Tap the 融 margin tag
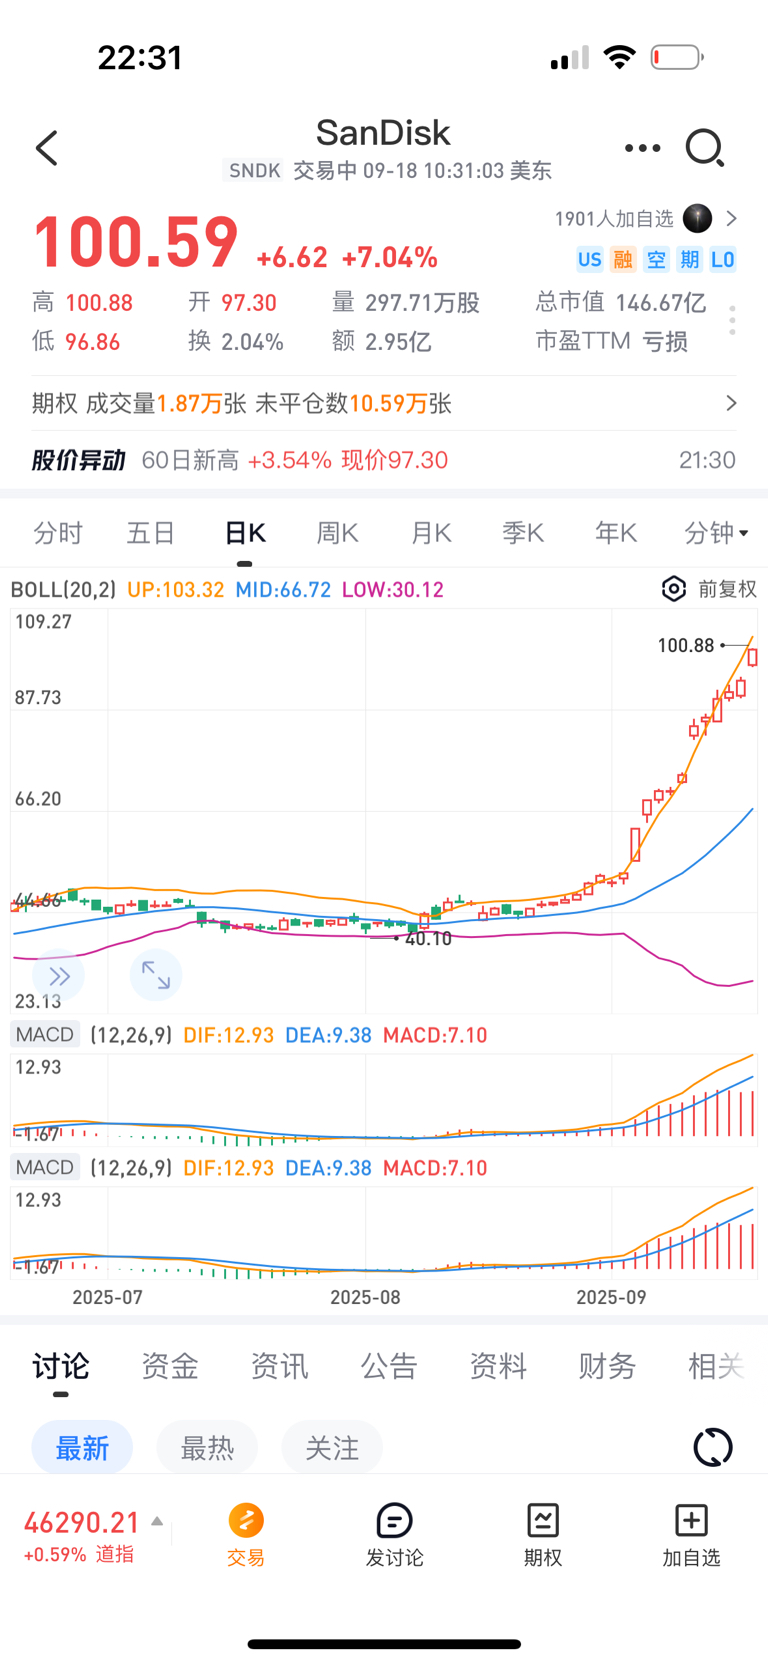 (623, 260)
